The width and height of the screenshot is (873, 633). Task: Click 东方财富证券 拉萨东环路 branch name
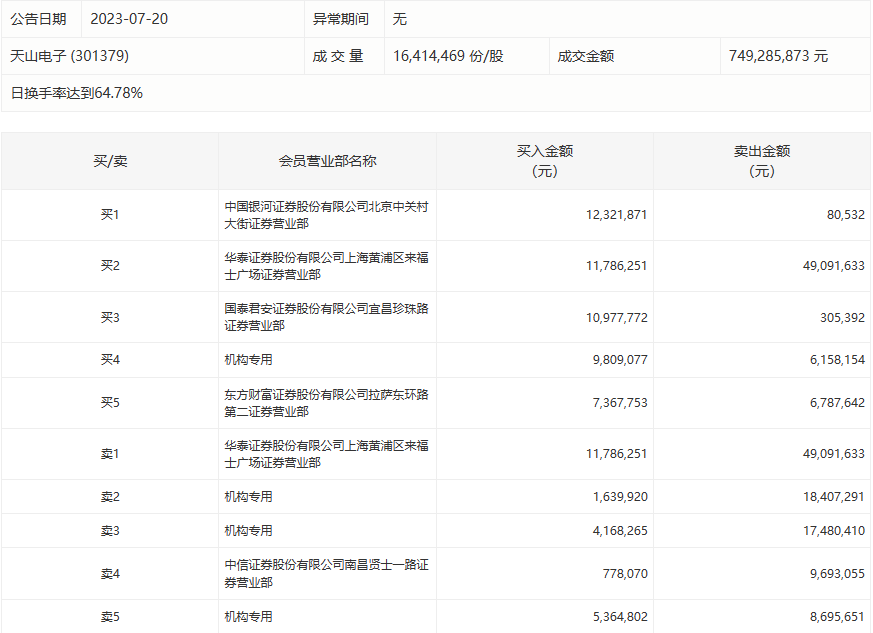326,403
